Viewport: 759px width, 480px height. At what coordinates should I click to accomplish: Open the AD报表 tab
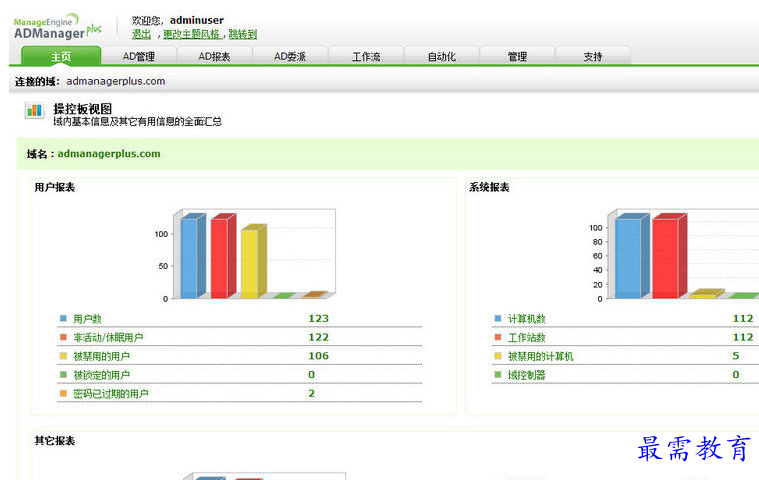click(x=214, y=57)
